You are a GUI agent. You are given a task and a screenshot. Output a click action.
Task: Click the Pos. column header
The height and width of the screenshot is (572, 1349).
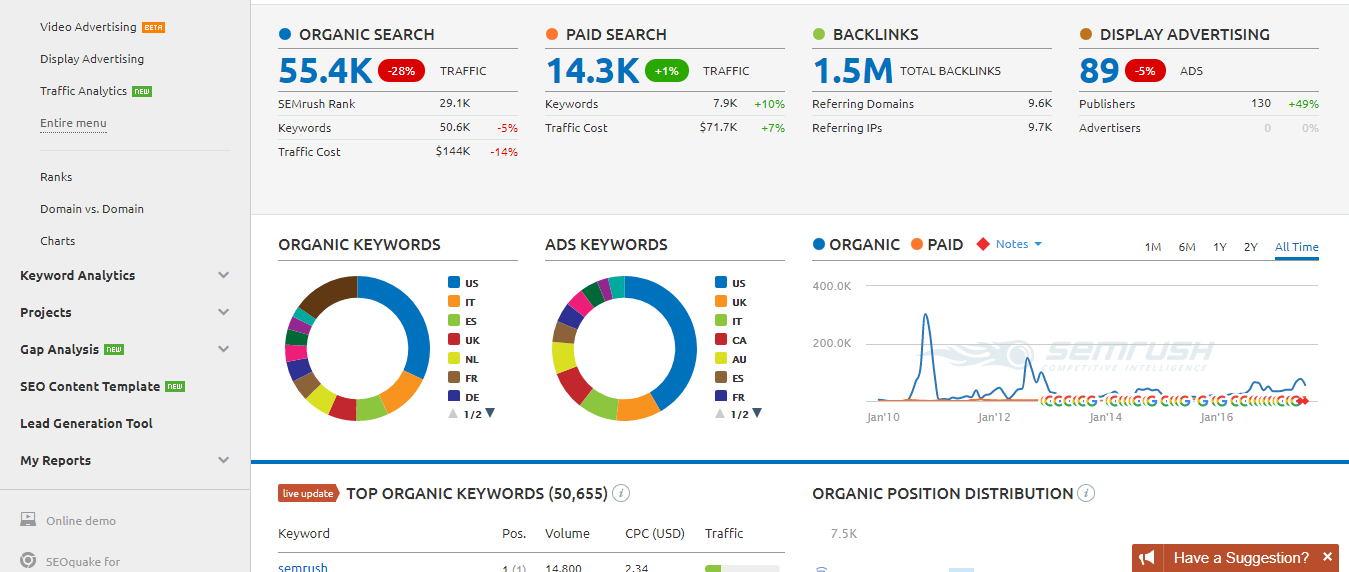click(514, 533)
